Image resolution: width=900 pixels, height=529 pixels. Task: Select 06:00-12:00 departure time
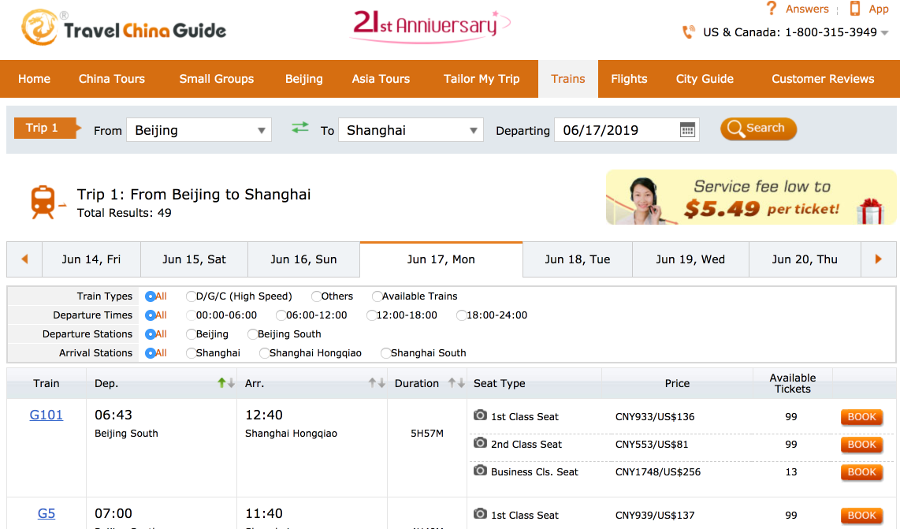(281, 315)
